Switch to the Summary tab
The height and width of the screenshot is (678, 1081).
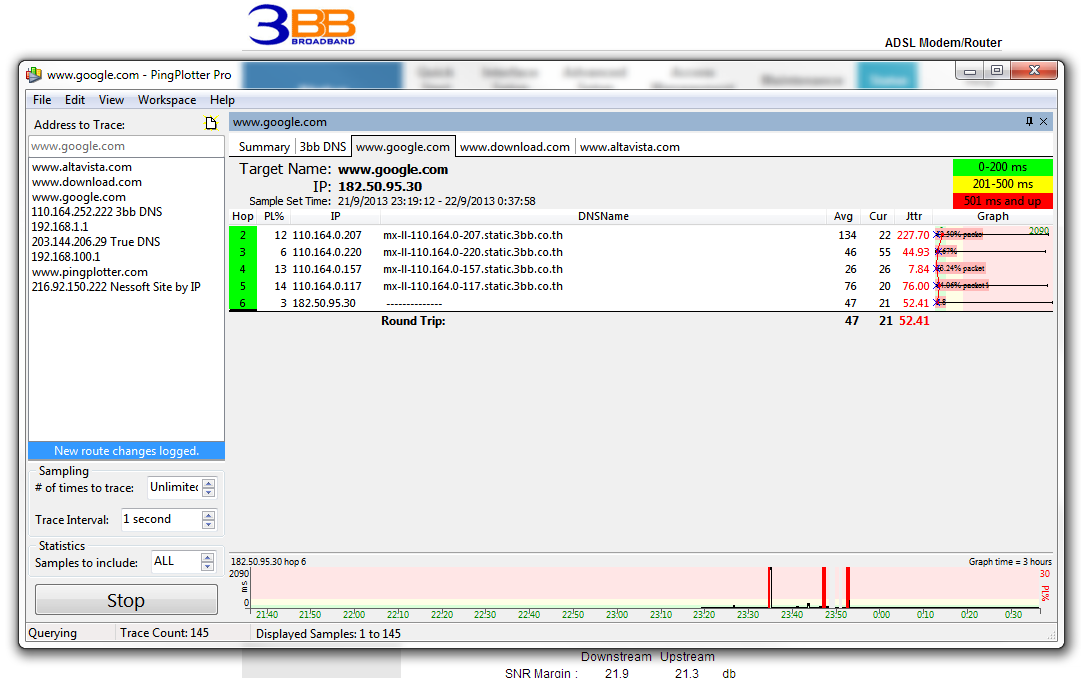click(x=264, y=147)
